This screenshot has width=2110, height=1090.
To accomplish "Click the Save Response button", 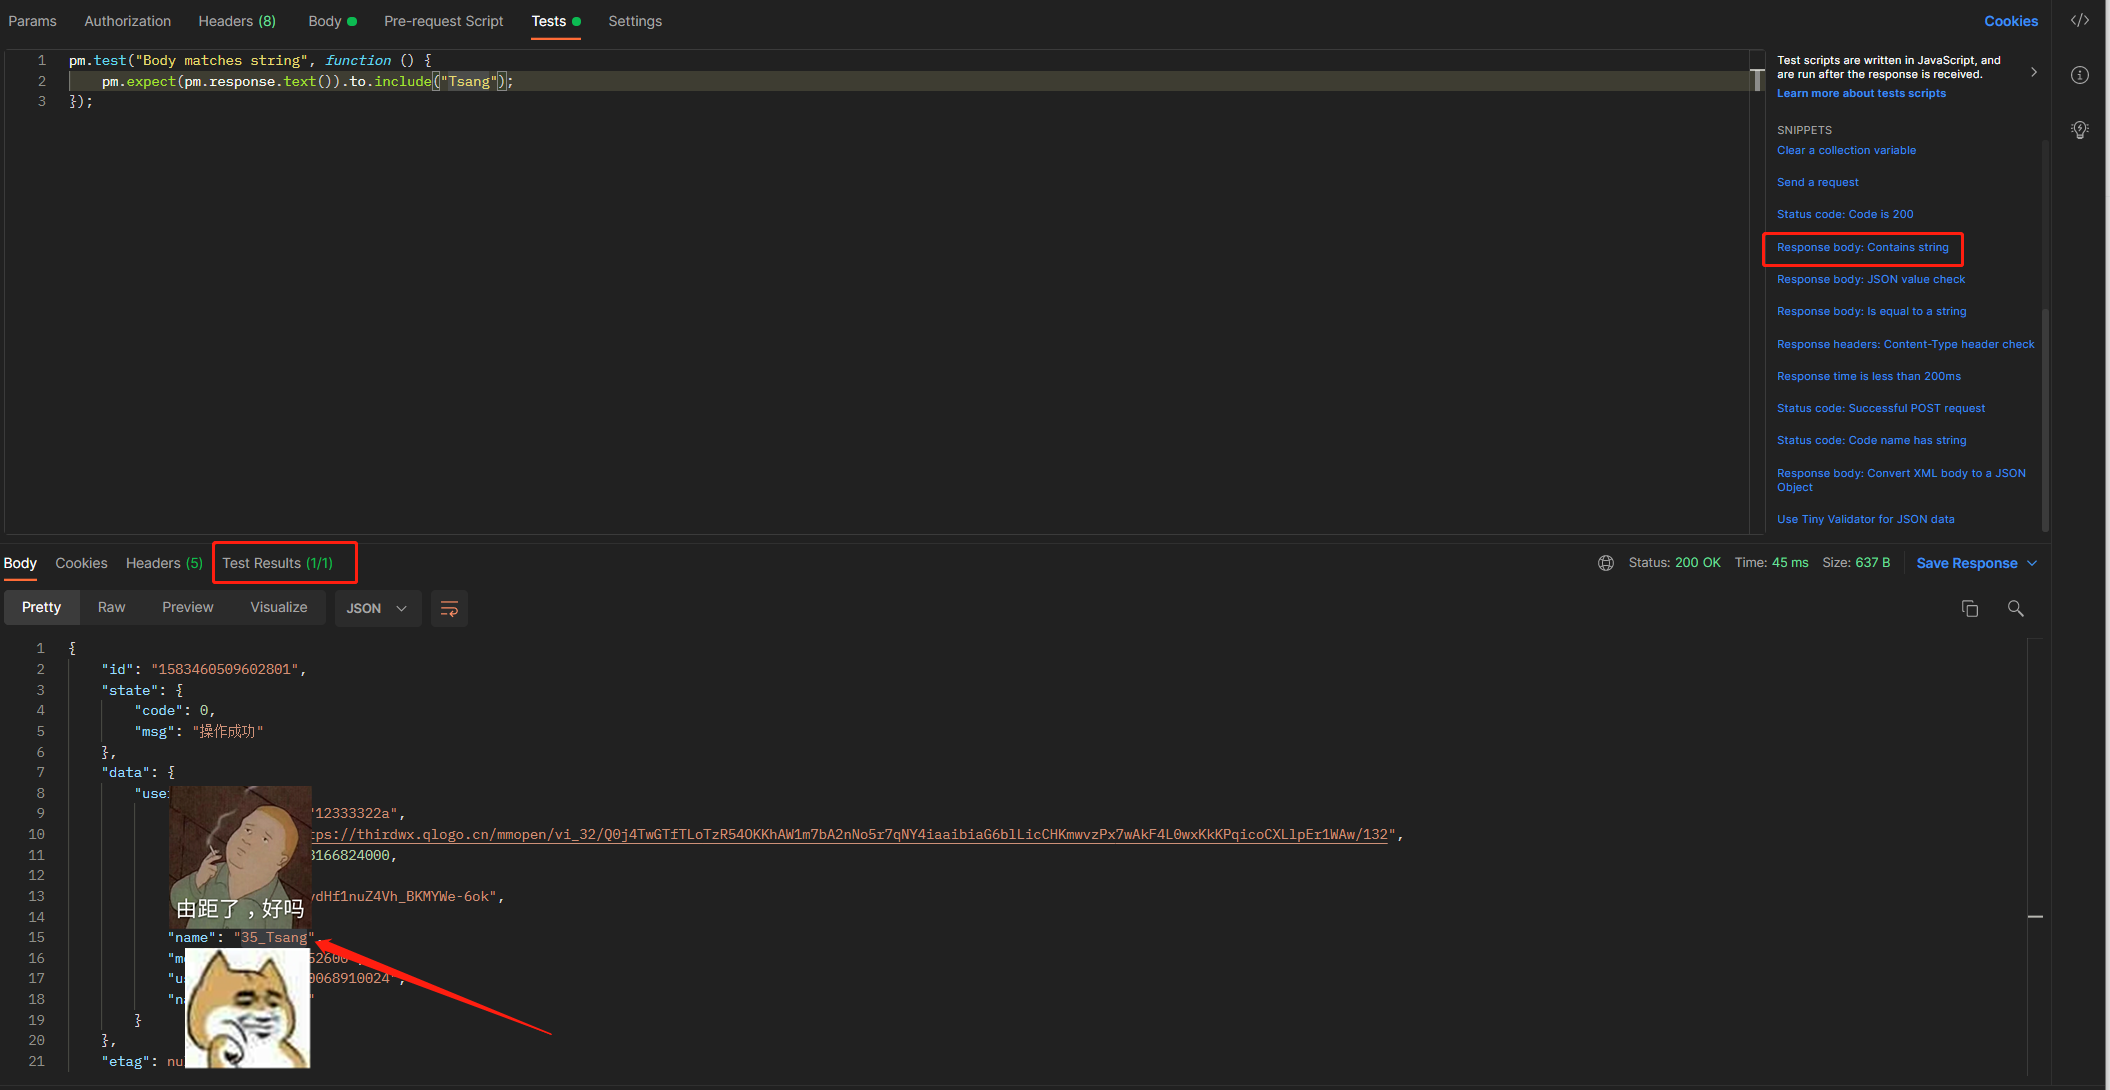I will coord(1966,563).
